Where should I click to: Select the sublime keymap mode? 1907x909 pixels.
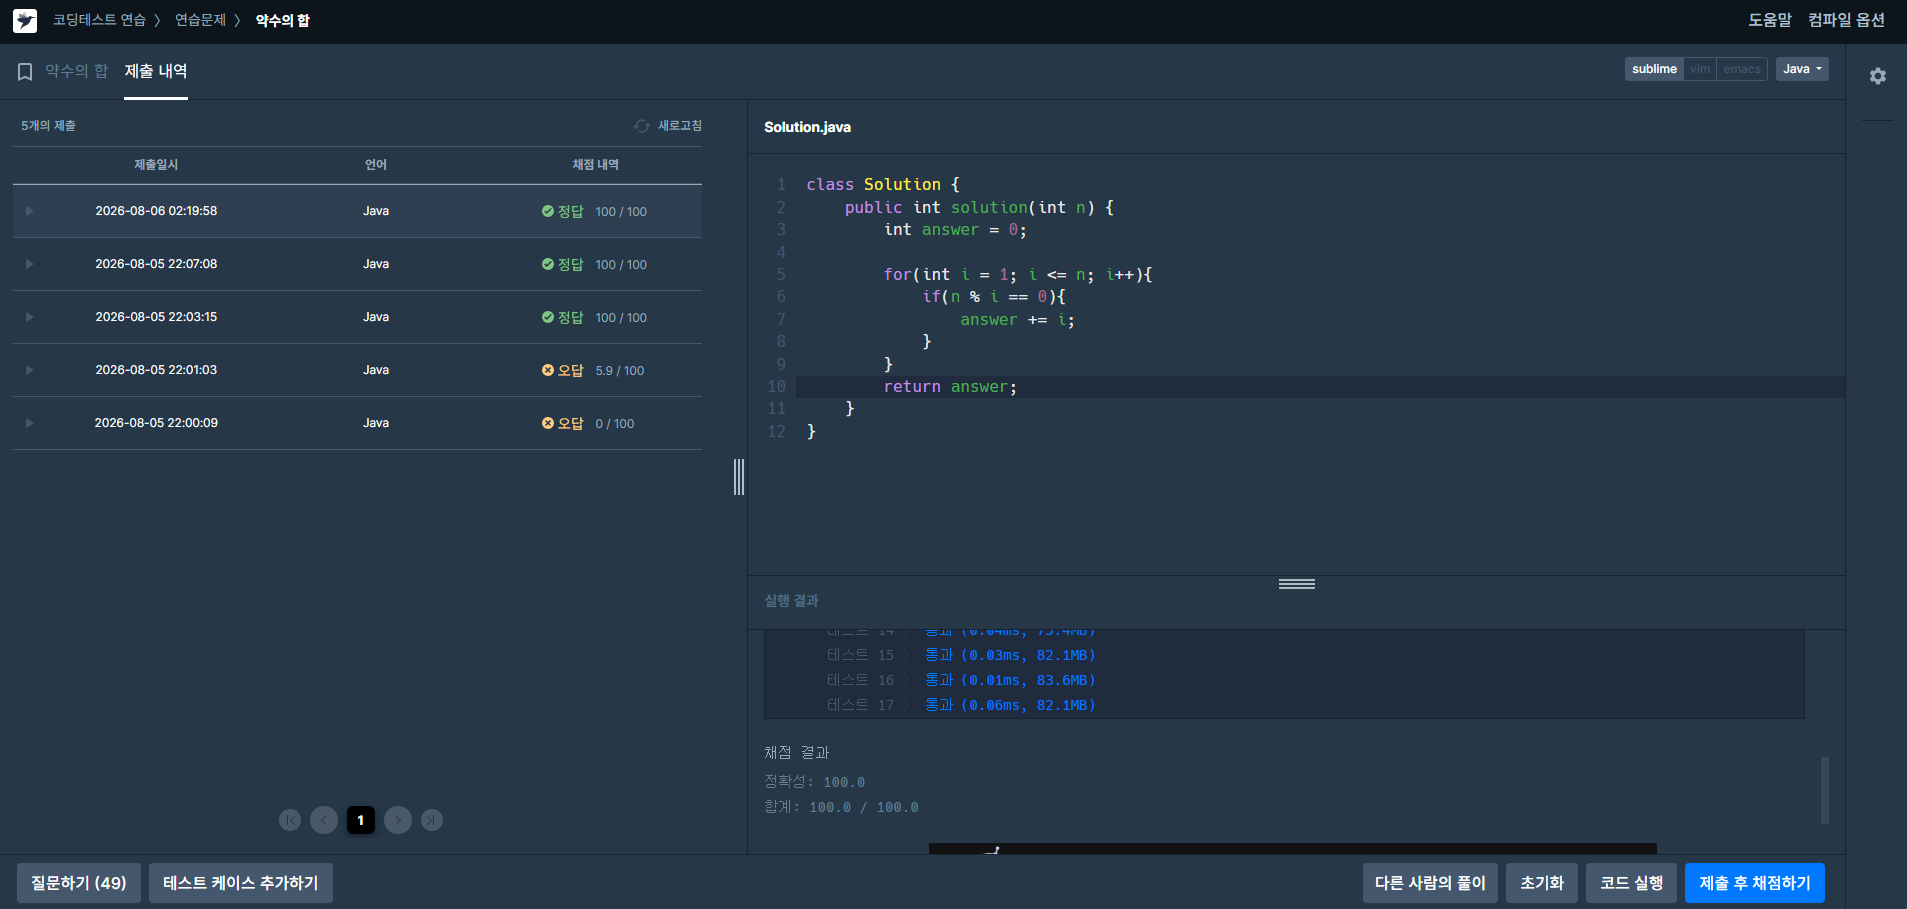(x=1654, y=69)
